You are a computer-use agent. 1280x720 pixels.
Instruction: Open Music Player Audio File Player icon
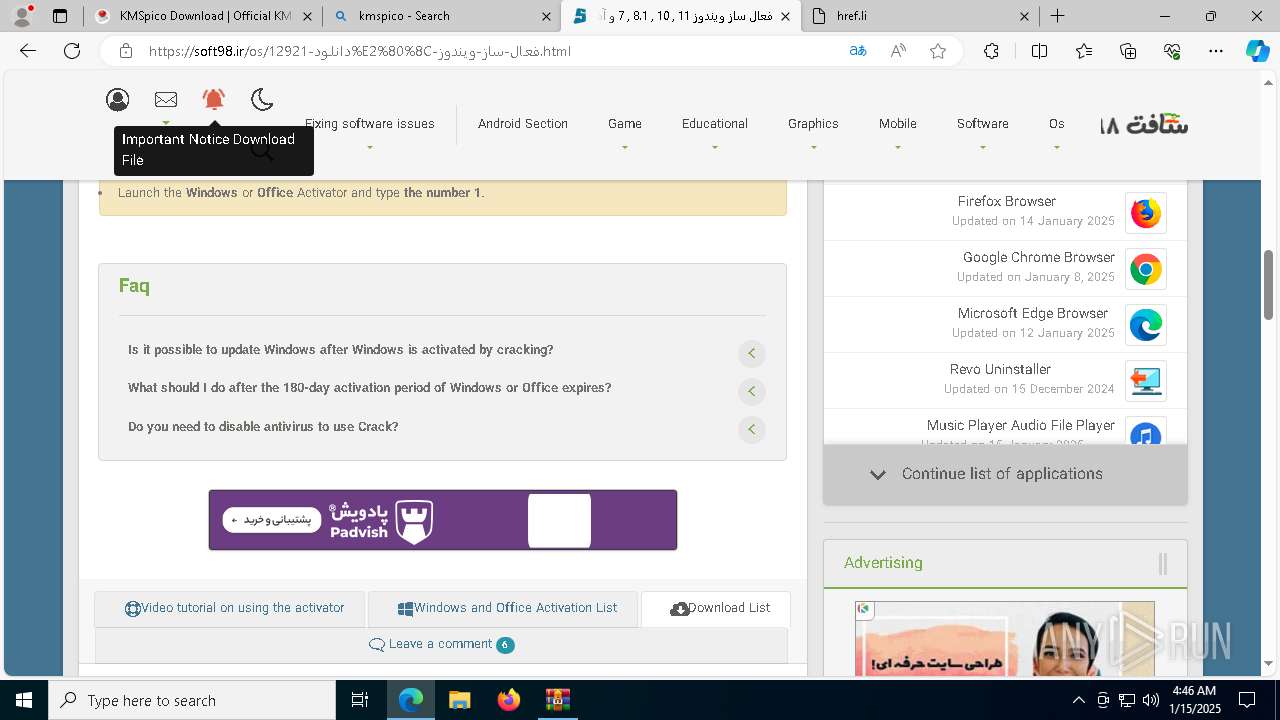[1146, 432]
